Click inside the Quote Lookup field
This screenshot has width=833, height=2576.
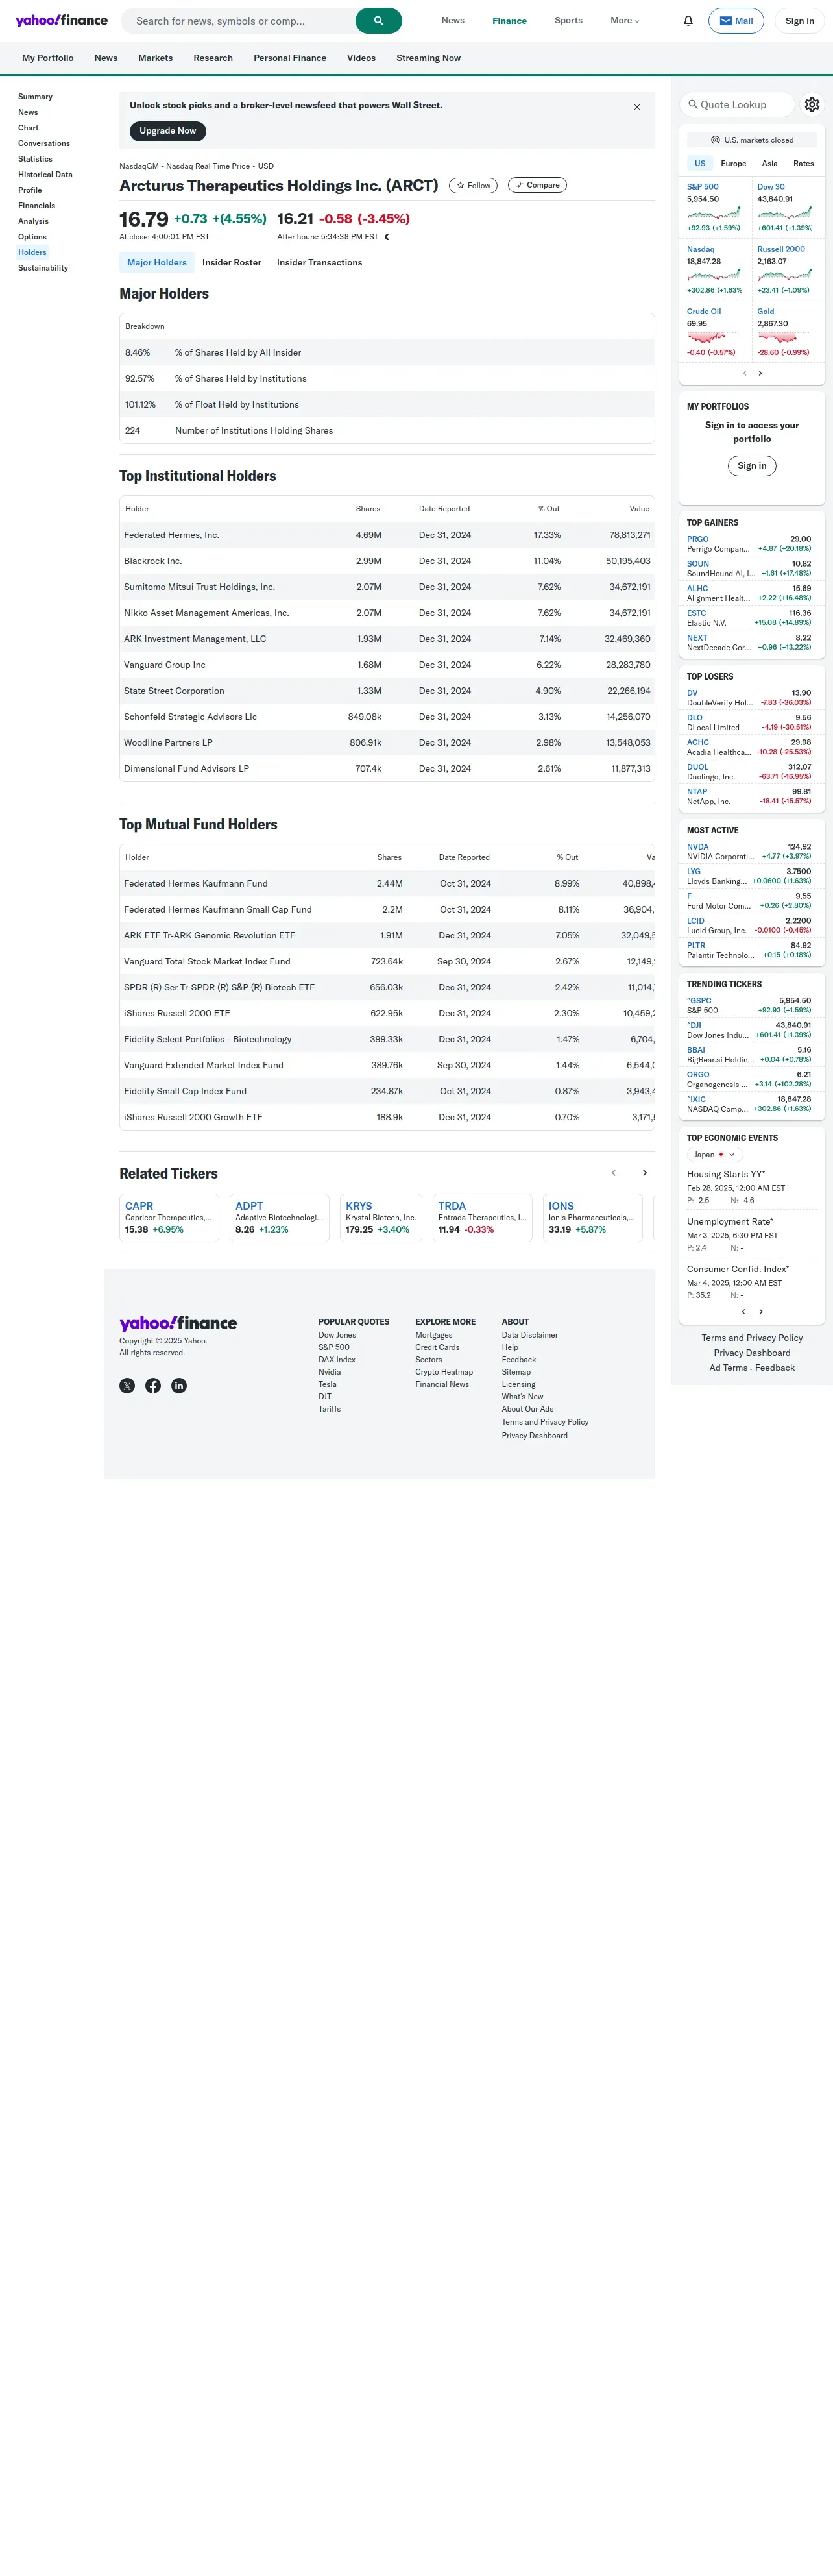(737, 104)
